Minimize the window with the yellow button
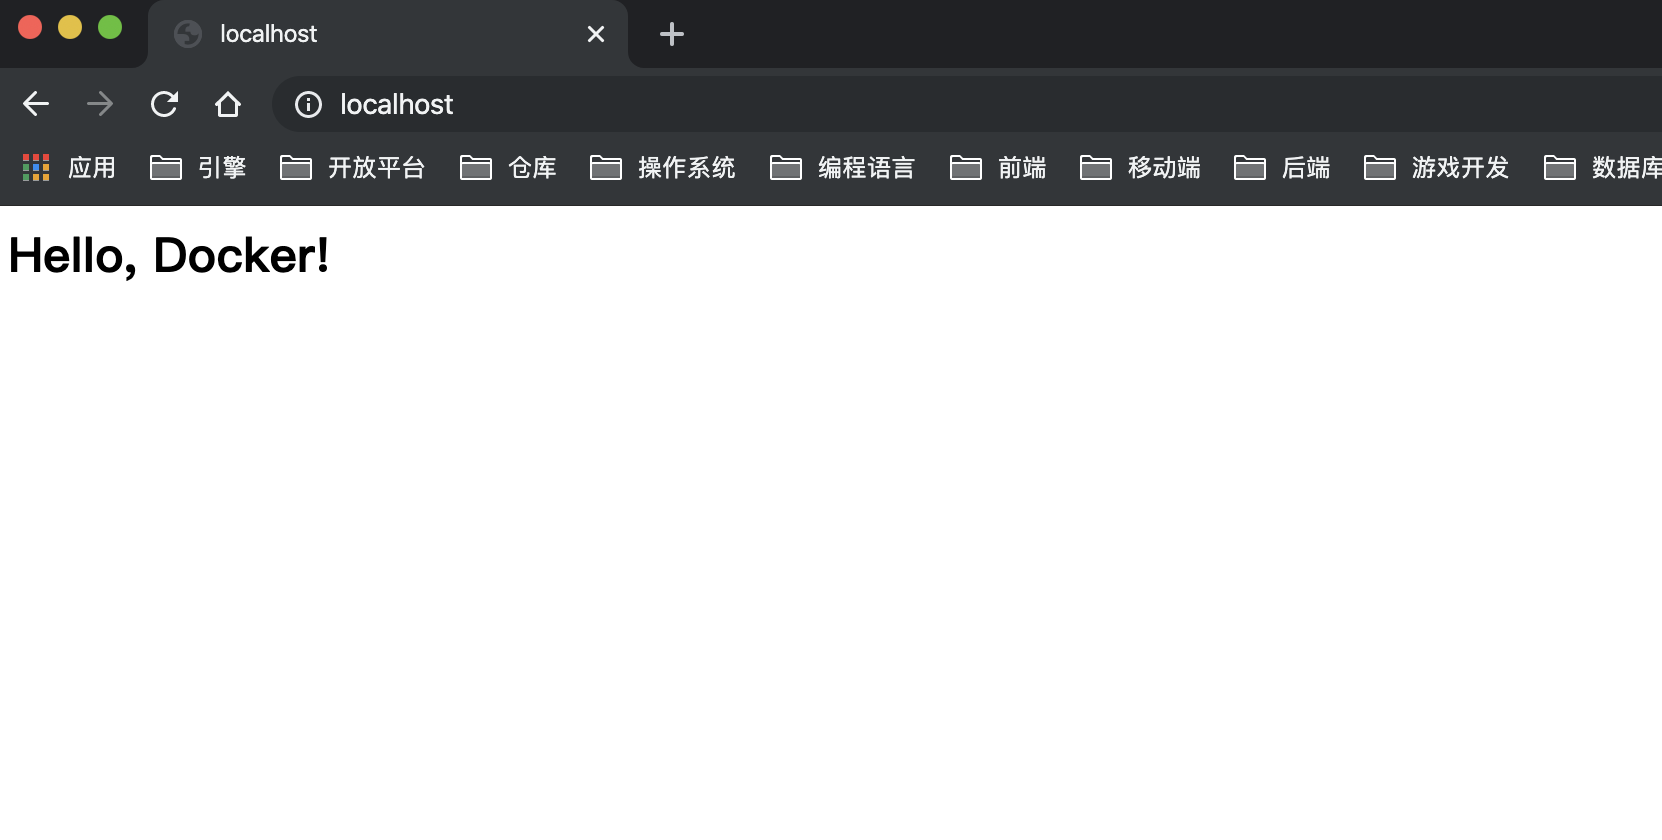Image resolution: width=1662 pixels, height=840 pixels. tap(70, 27)
